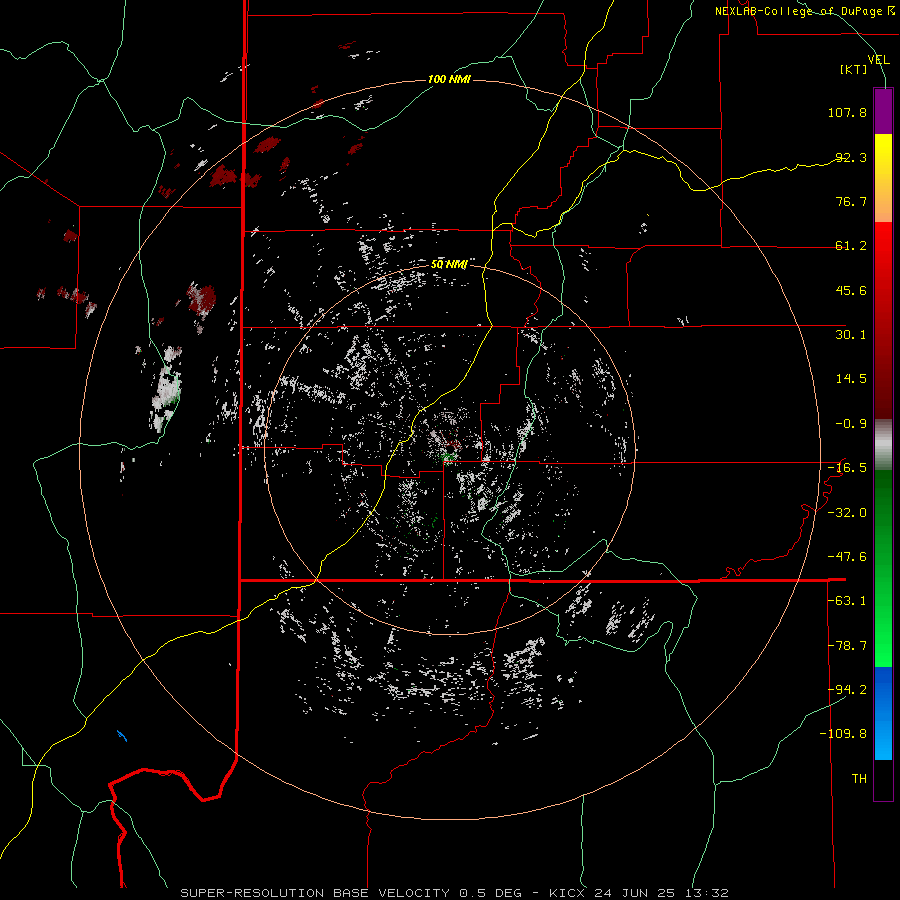Pick the gray near-zero segment of the color bar

click(883, 445)
